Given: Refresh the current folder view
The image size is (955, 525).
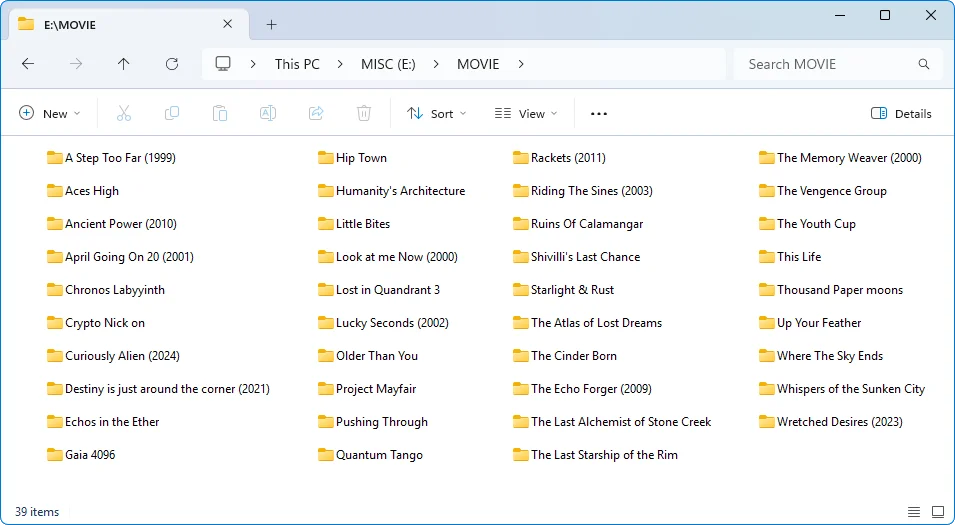Looking at the screenshot, I should click(172, 64).
